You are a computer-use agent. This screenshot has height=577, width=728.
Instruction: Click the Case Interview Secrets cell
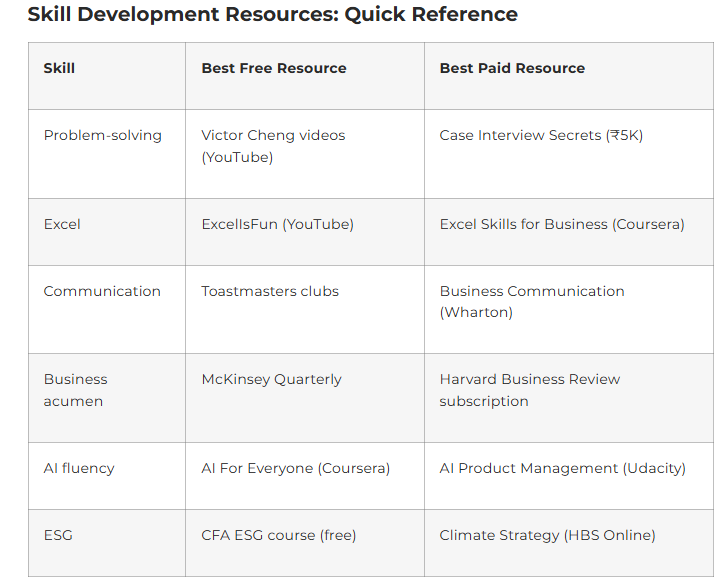coord(541,135)
